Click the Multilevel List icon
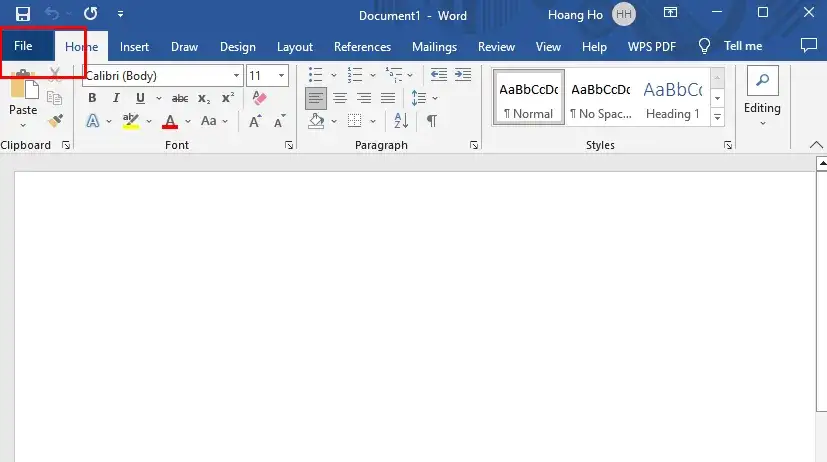The width and height of the screenshot is (827, 462). [x=394, y=75]
